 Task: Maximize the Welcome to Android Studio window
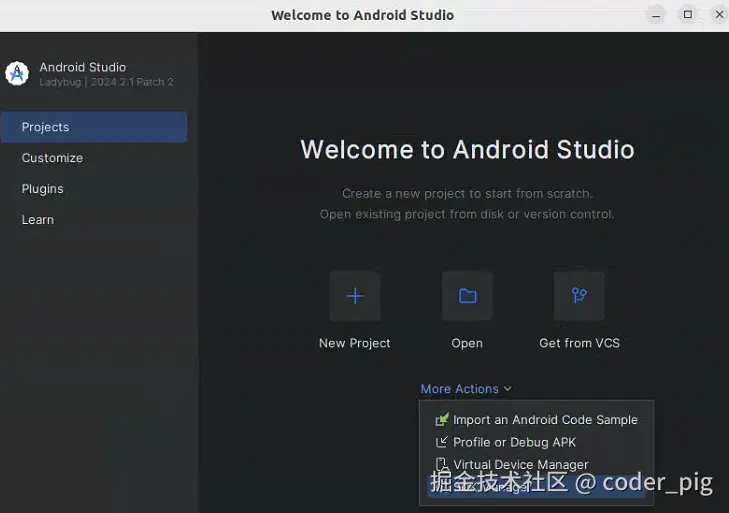[688, 15]
